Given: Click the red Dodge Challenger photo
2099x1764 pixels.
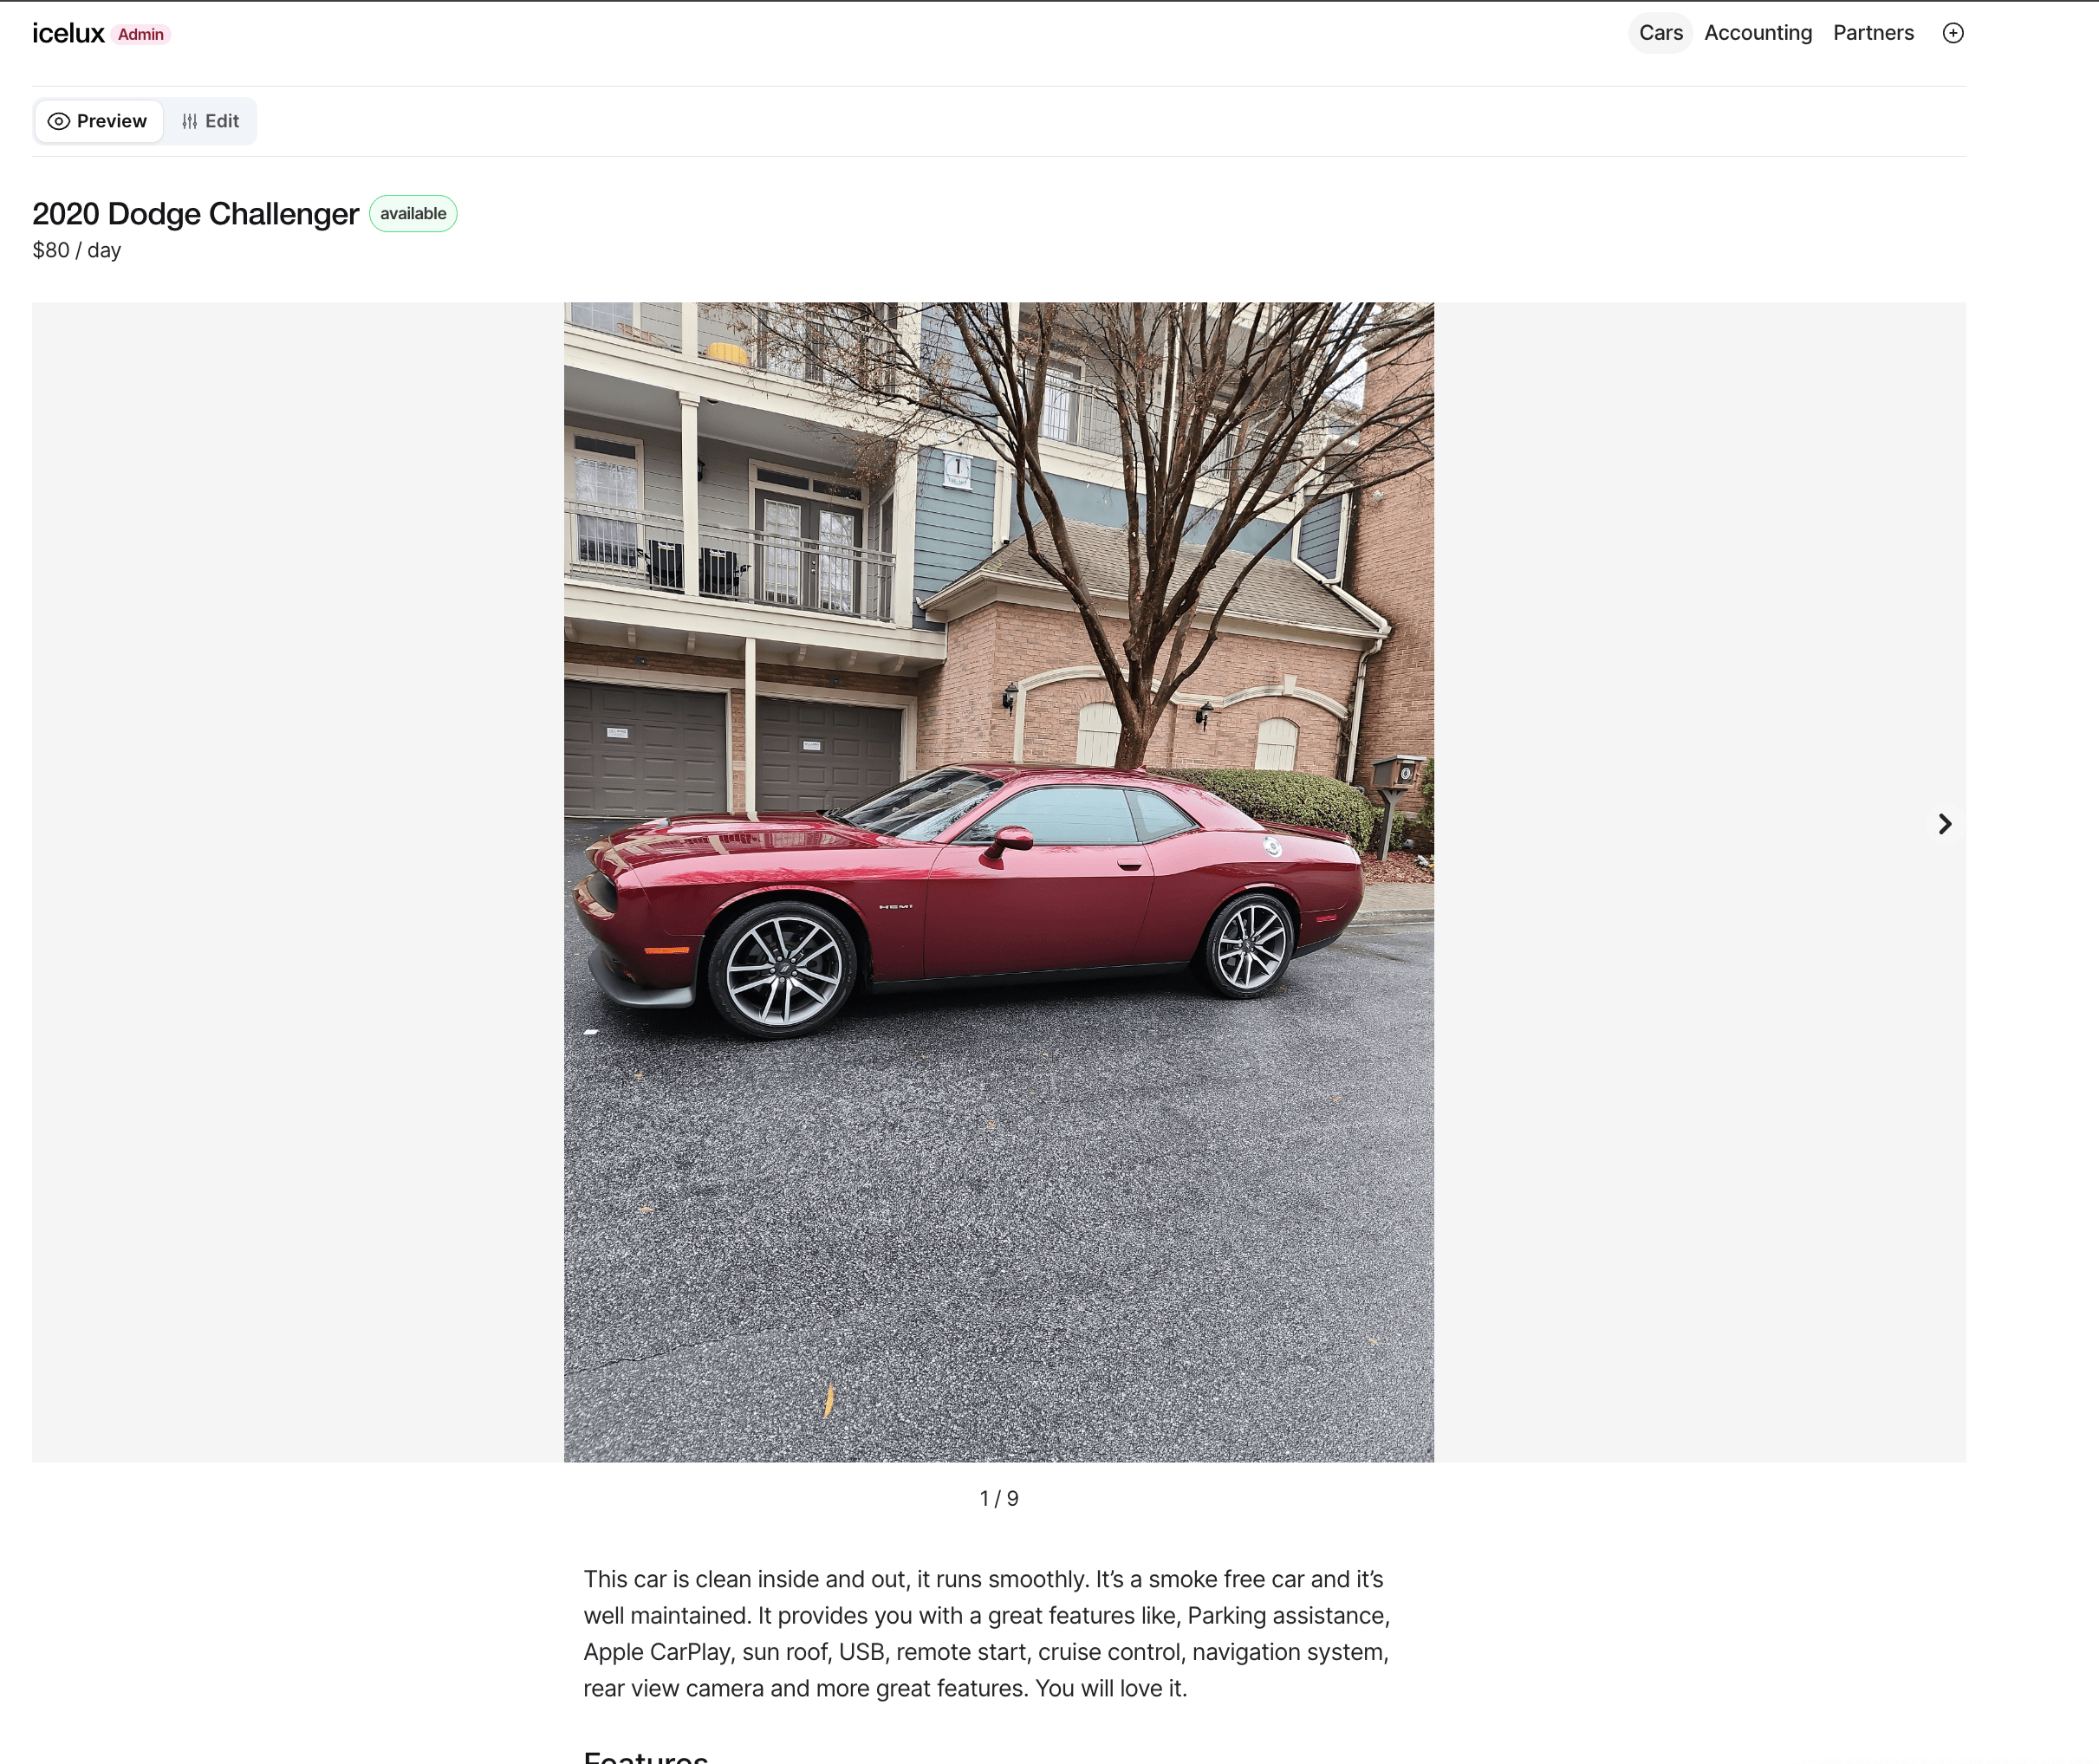Looking at the screenshot, I should [998, 882].
